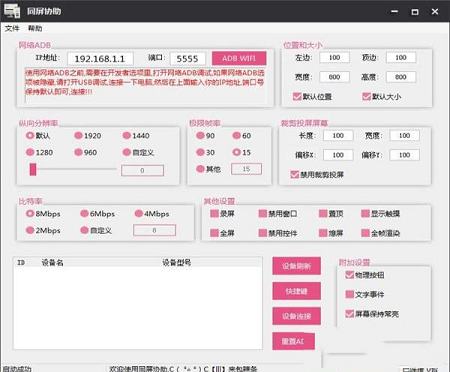Click the ADB WIFI button
The width and height of the screenshot is (450, 372).
[x=239, y=58]
